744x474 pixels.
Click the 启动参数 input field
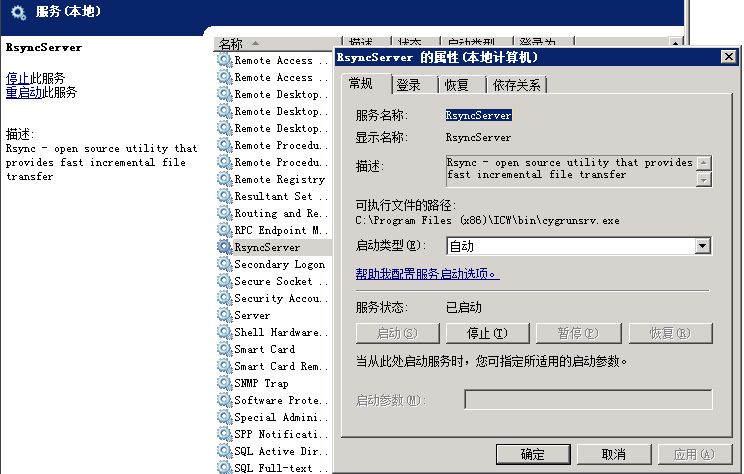coord(588,400)
